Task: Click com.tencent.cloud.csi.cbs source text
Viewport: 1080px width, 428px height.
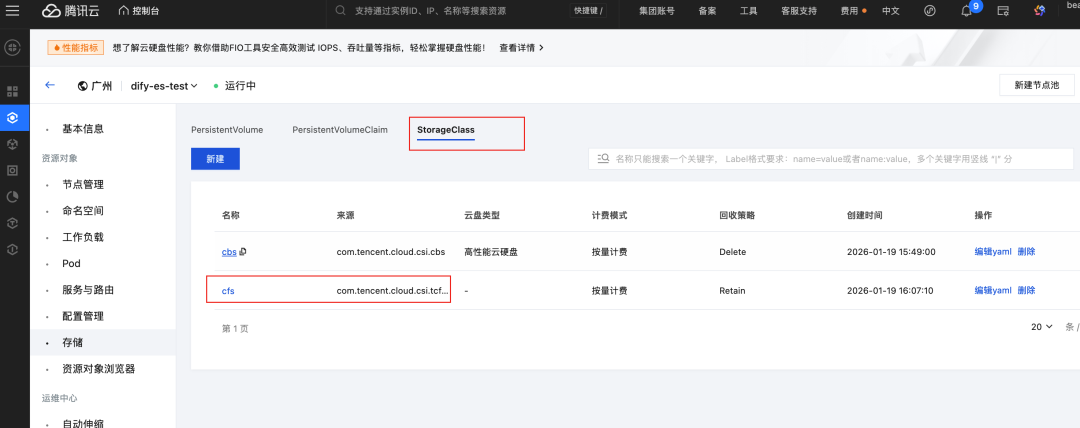Action: pyautogui.click(x=391, y=252)
